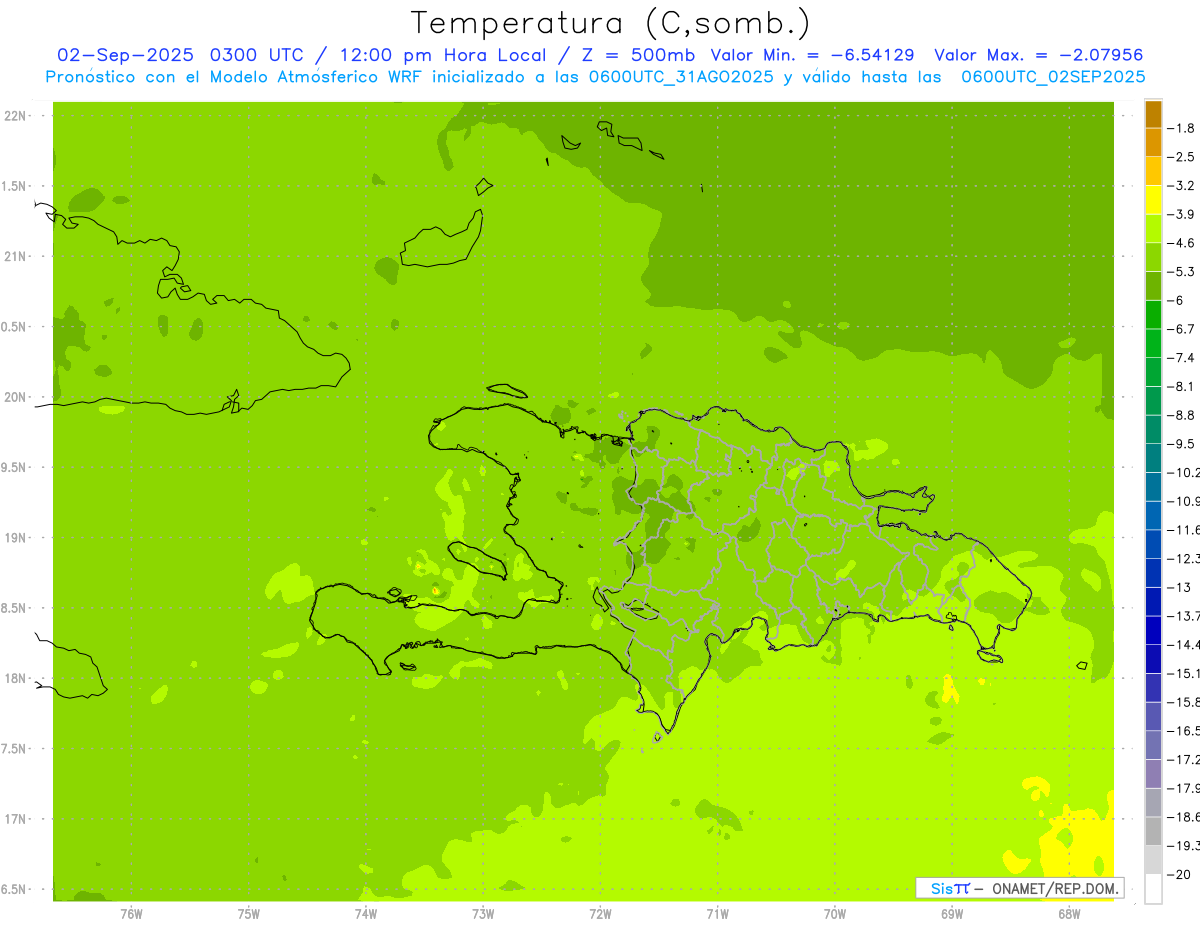This screenshot has width=1200, height=927.
Task: Click 'Valor Min. = -6.54129' value
Action: [x=812, y=55]
